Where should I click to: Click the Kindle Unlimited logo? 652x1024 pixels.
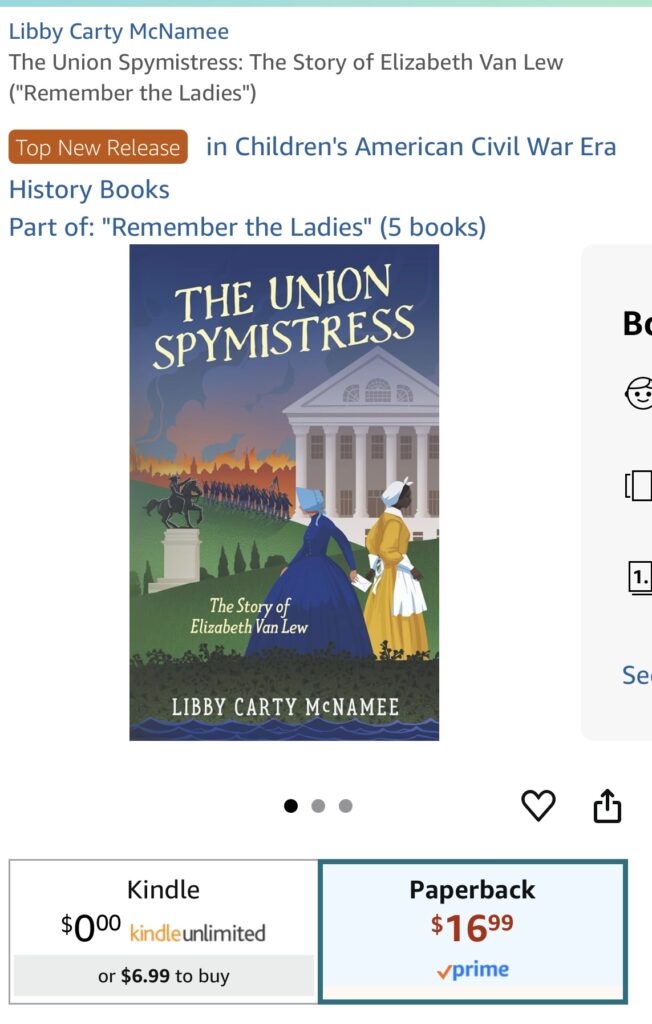[x=198, y=933]
